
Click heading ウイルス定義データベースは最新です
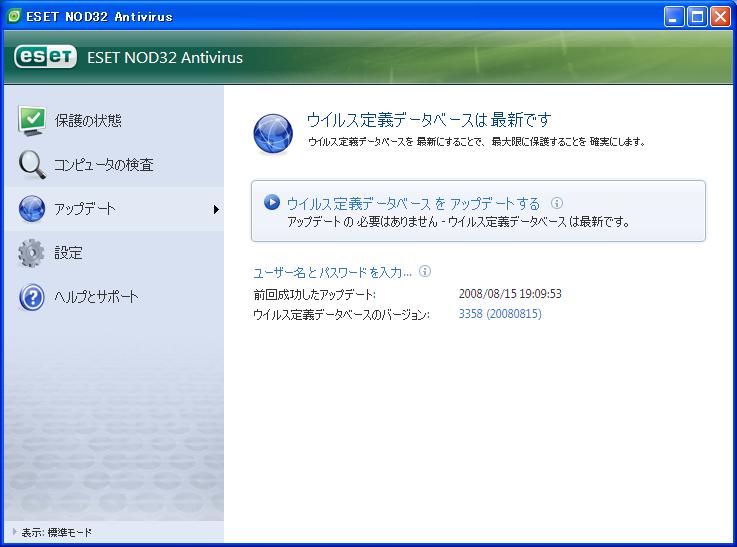point(429,120)
